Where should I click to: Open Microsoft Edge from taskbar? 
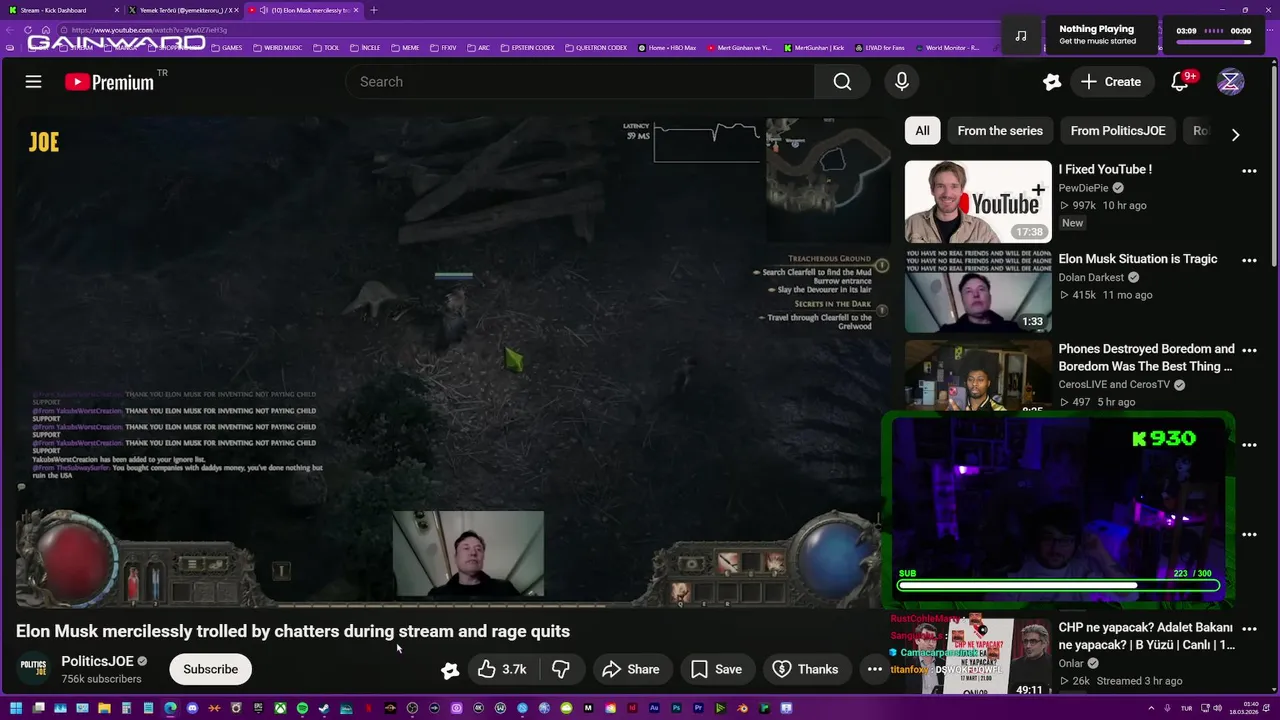[x=170, y=709]
